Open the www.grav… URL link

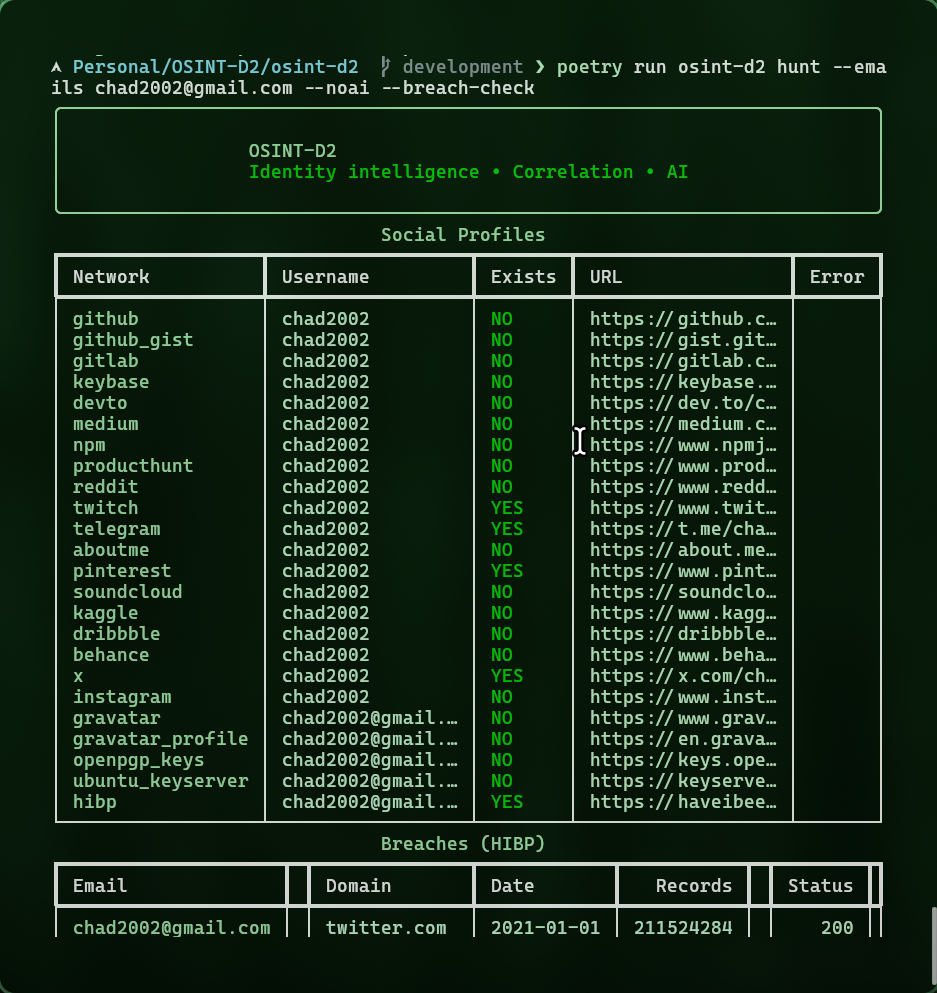[683, 718]
